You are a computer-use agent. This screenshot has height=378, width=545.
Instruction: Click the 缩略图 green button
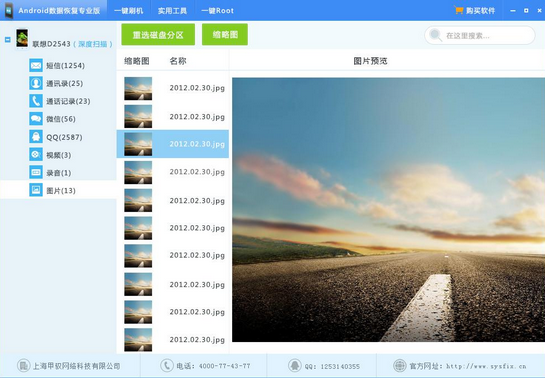coord(225,34)
